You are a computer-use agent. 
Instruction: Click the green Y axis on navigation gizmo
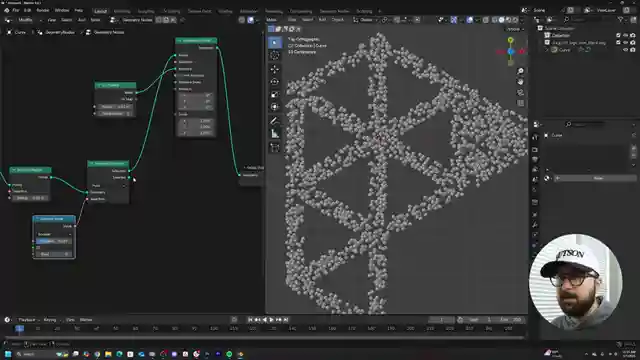tap(510, 40)
